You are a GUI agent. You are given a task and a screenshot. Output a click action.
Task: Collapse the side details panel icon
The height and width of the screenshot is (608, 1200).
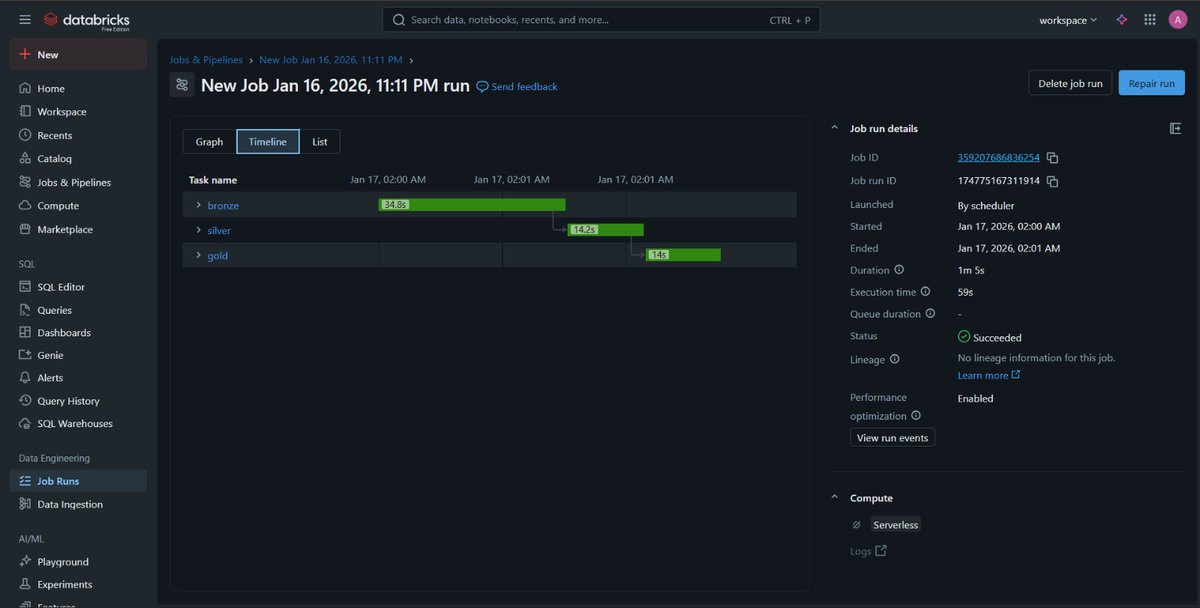coord(1175,128)
